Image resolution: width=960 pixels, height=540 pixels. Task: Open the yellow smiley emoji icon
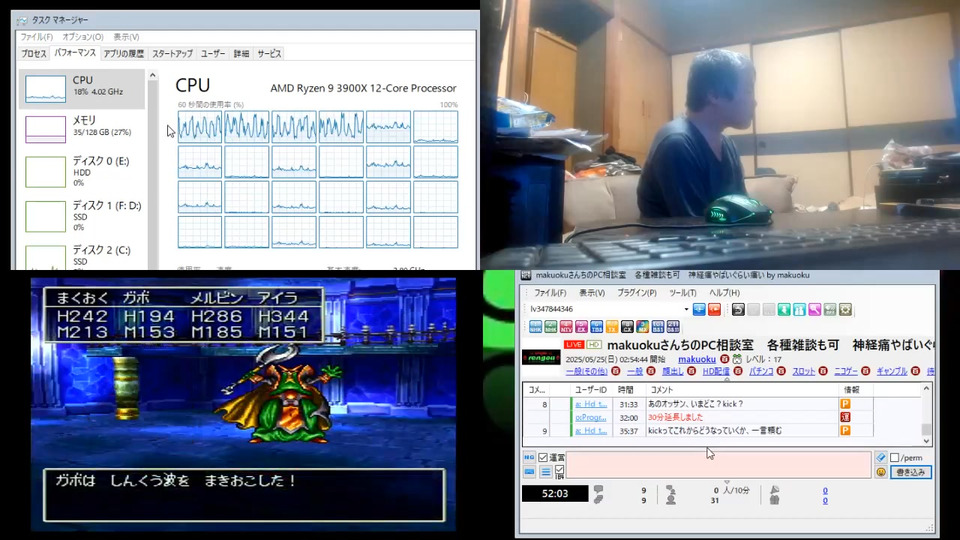click(x=881, y=472)
